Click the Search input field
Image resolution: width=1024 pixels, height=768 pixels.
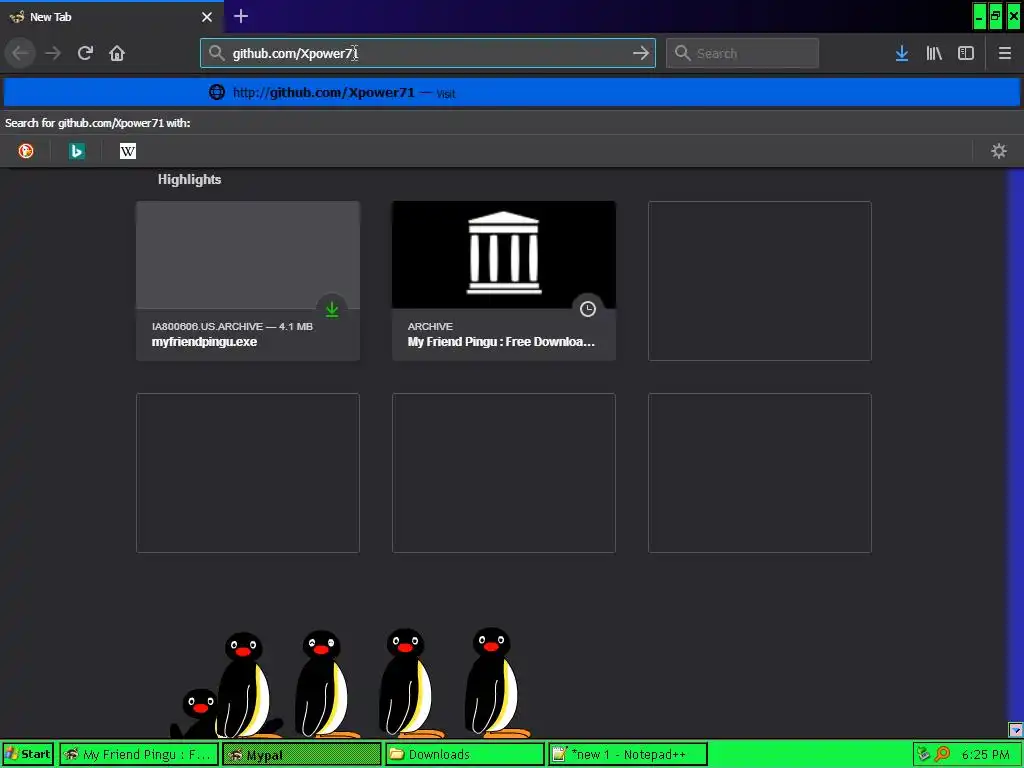[742, 53]
